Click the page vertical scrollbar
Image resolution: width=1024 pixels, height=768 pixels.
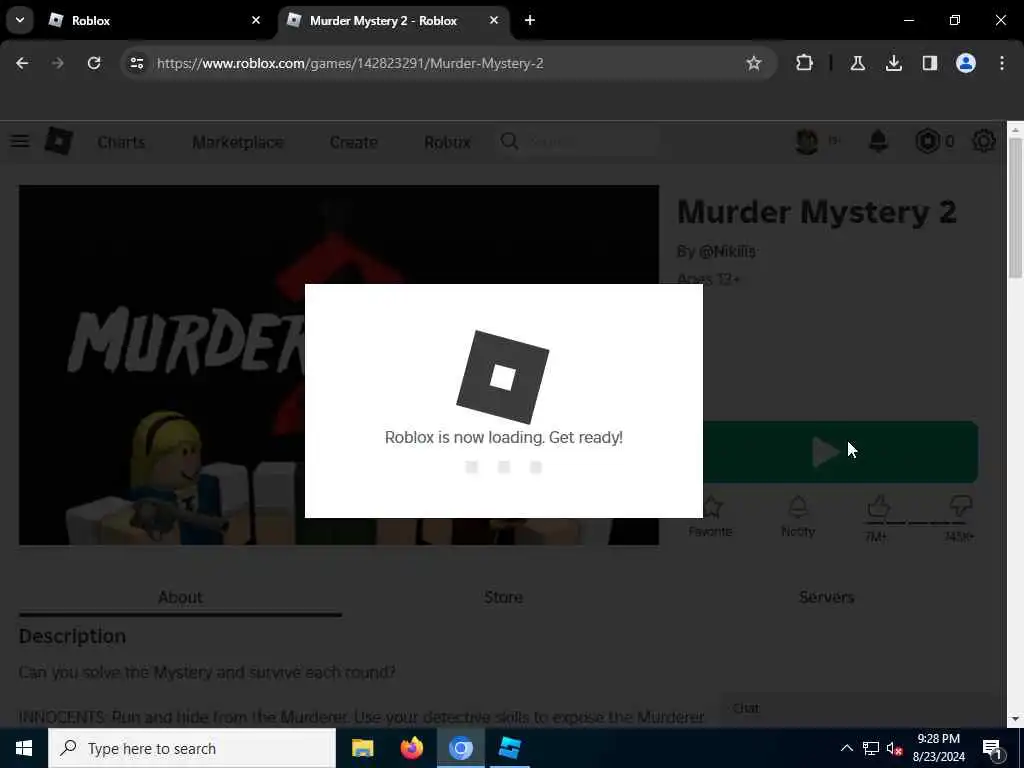click(x=1015, y=208)
